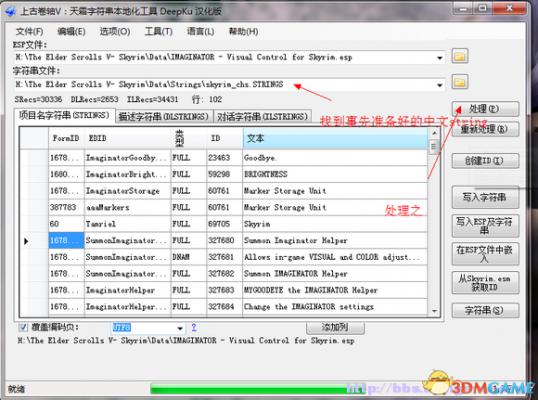This screenshot has height=400, width=538.
Task: Select the "Goodbye." text cell
Action: (335, 158)
